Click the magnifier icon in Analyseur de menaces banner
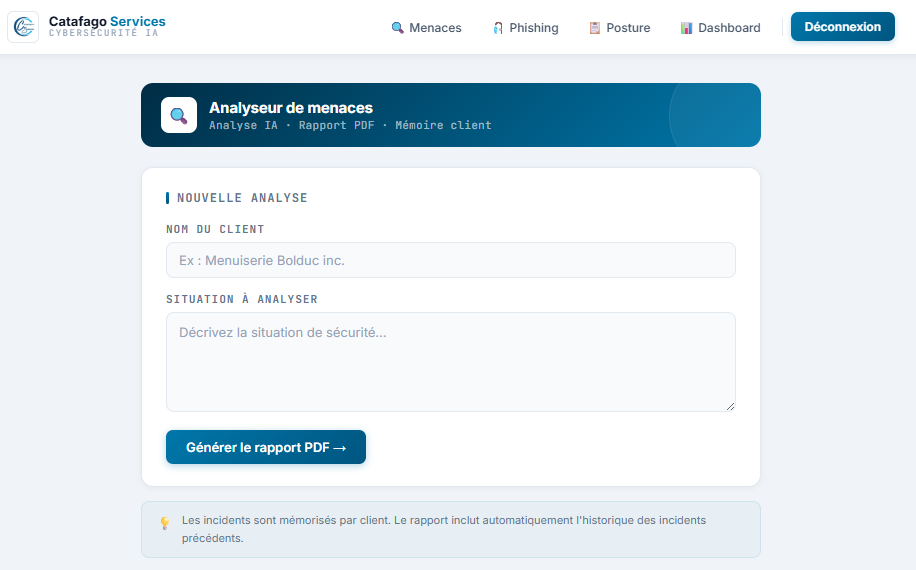The height and width of the screenshot is (570, 916). (179, 115)
